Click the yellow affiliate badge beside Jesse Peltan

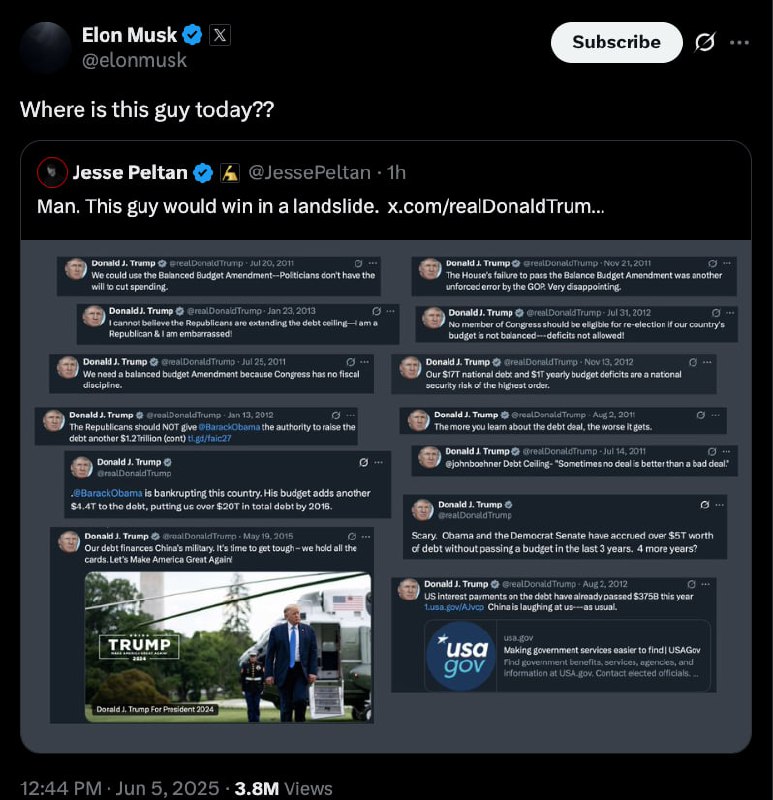230,173
